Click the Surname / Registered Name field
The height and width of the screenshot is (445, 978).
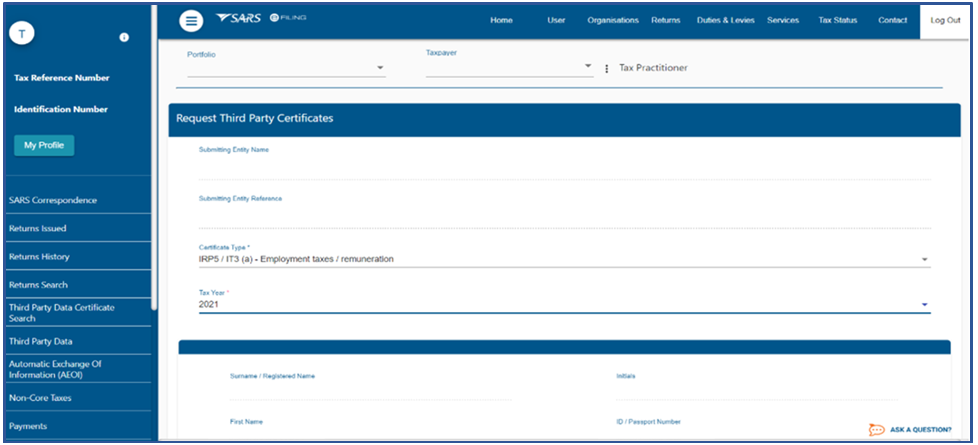click(370, 391)
